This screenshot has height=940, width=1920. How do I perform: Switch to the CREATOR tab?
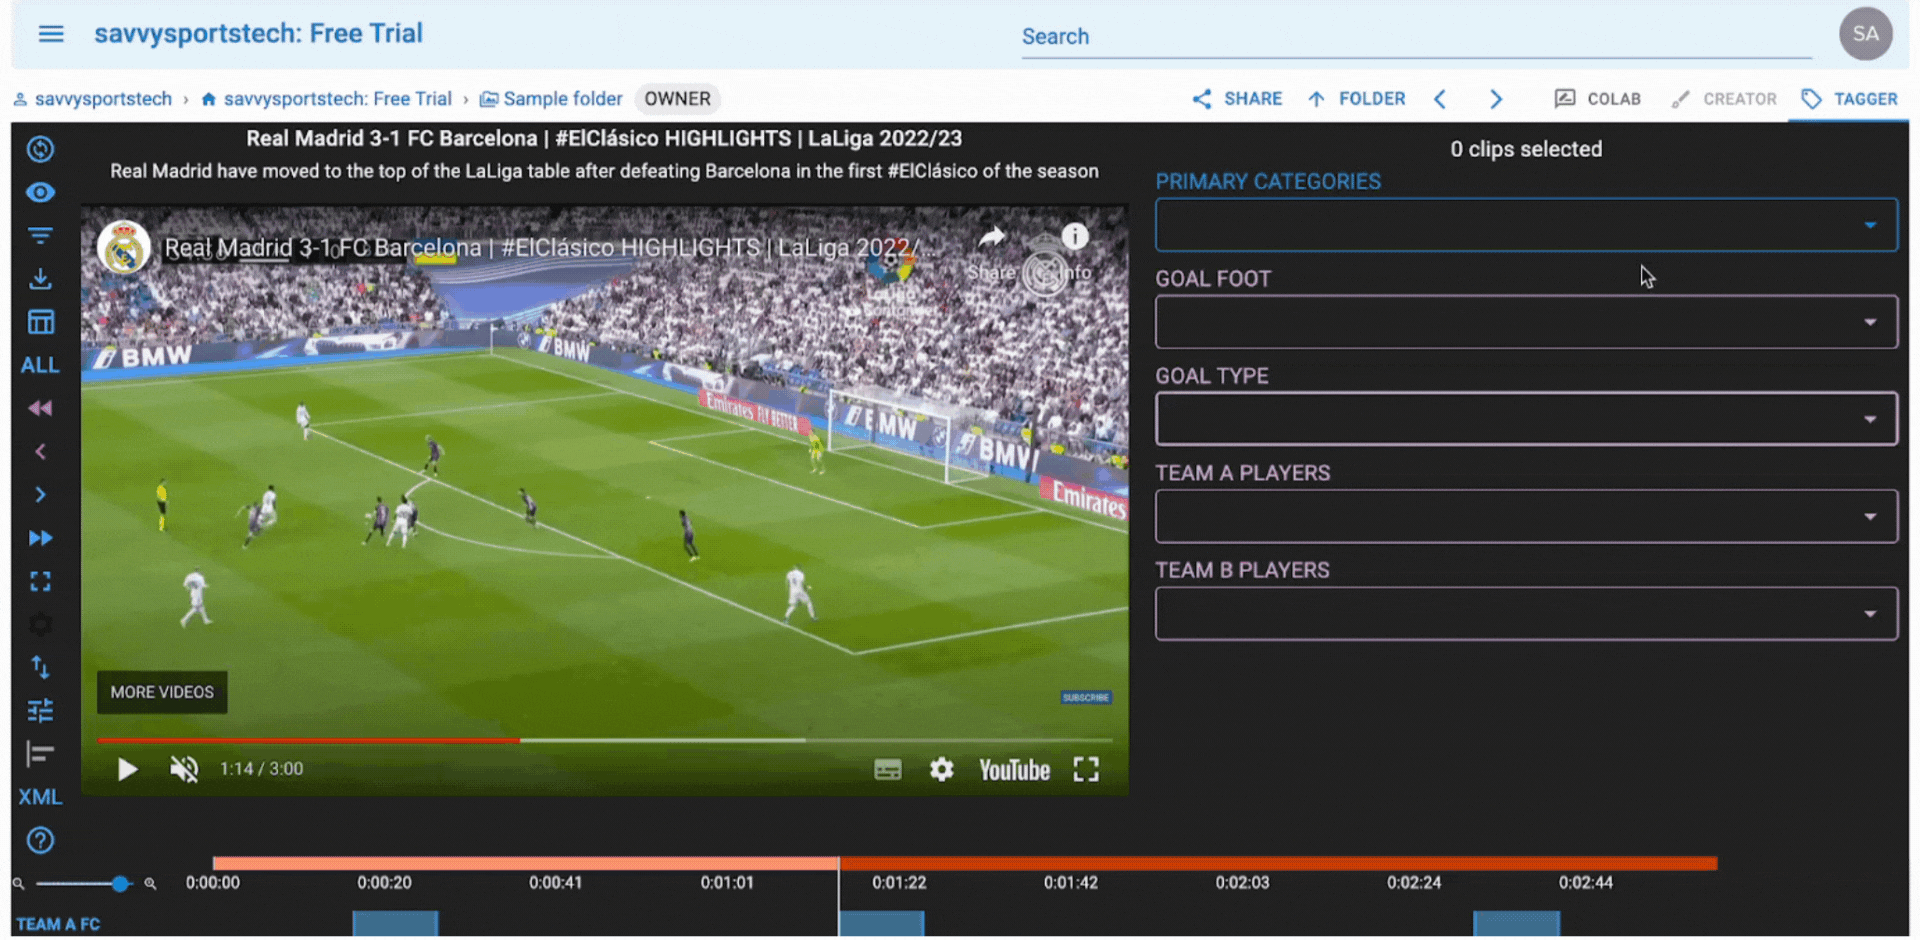(x=1724, y=99)
